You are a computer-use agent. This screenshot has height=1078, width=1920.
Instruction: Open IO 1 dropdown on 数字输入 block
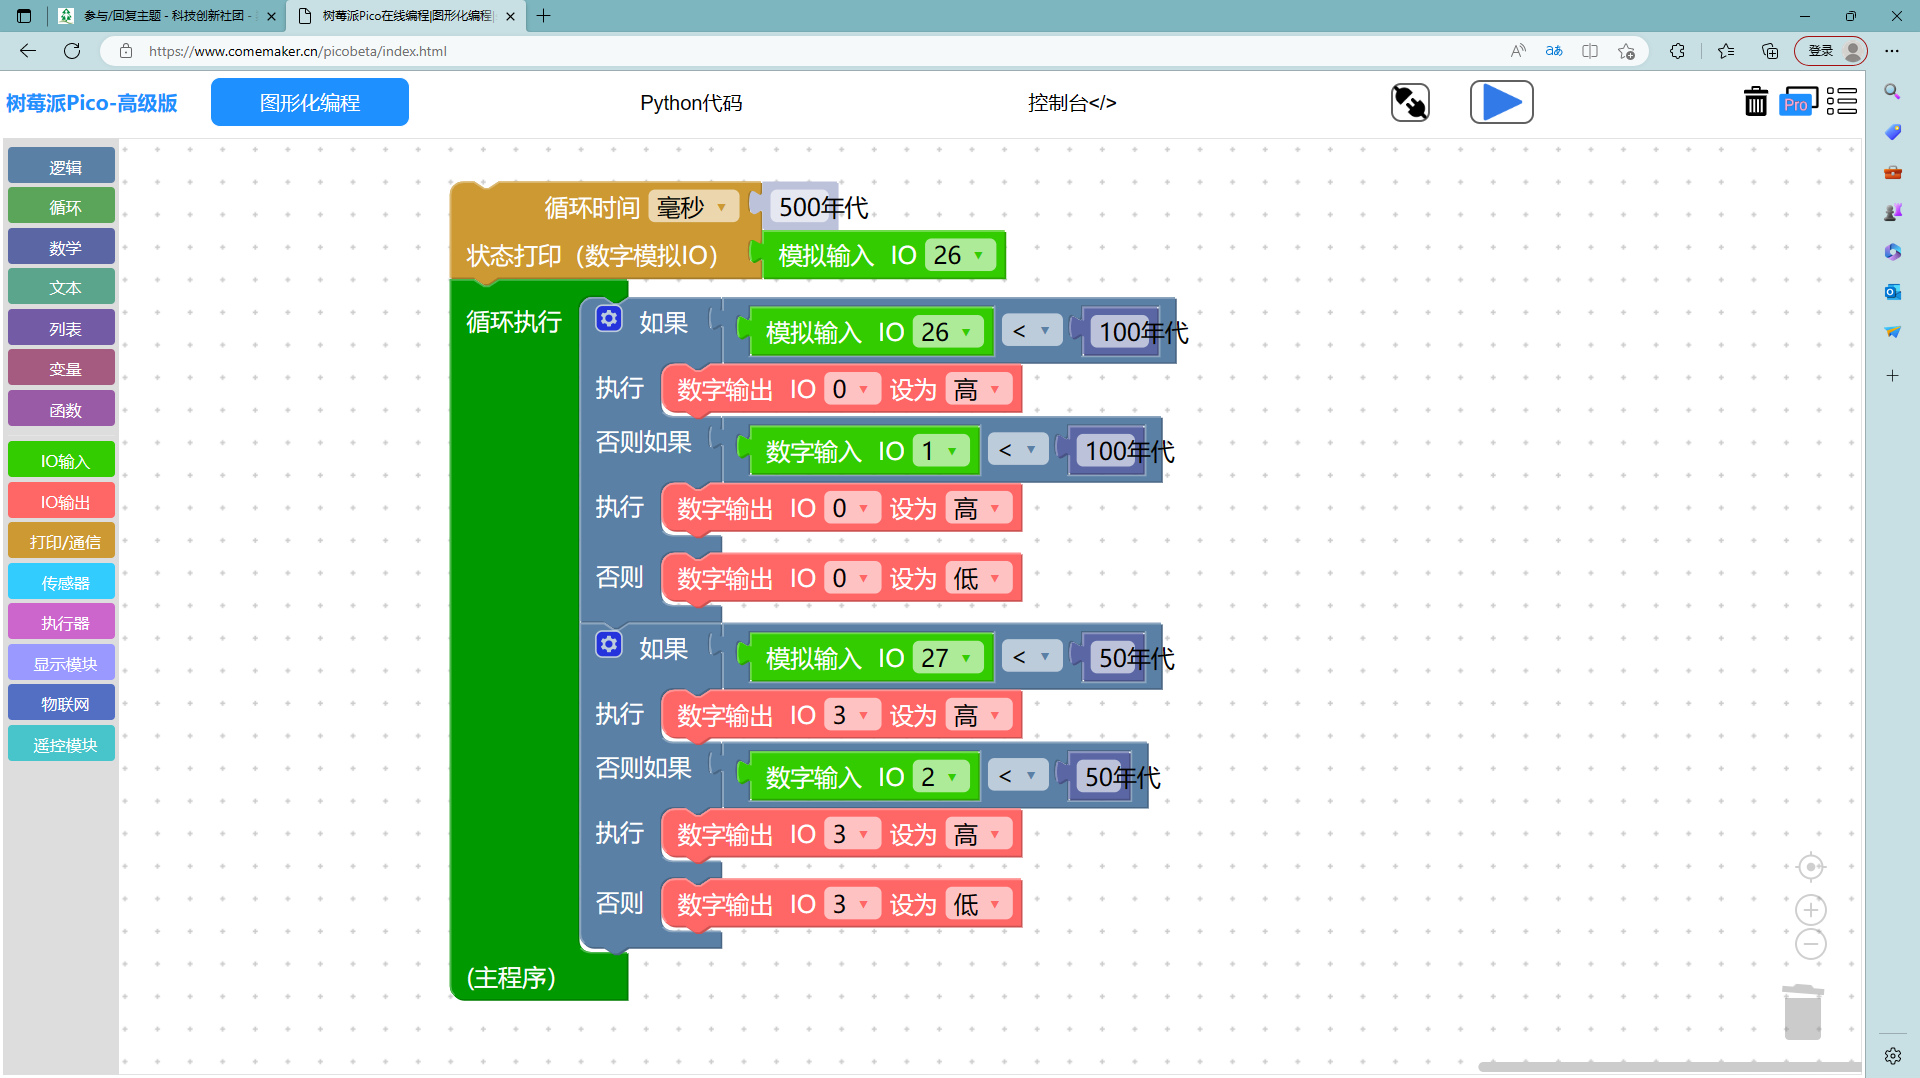click(941, 451)
